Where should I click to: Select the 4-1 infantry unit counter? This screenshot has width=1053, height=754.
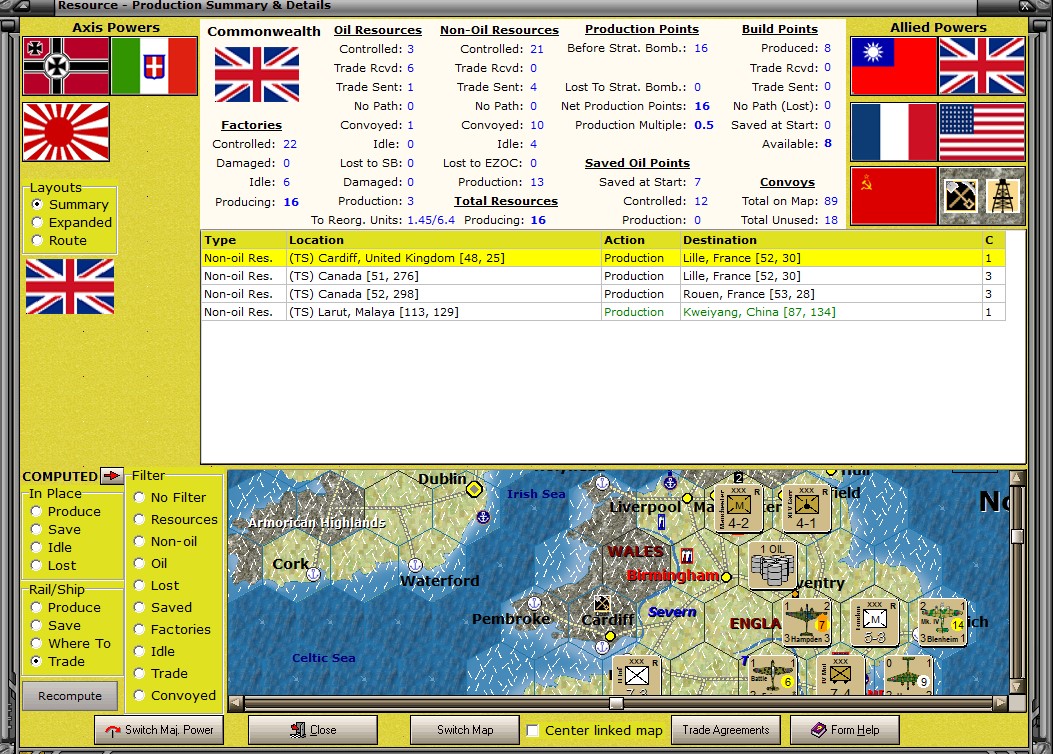click(806, 508)
